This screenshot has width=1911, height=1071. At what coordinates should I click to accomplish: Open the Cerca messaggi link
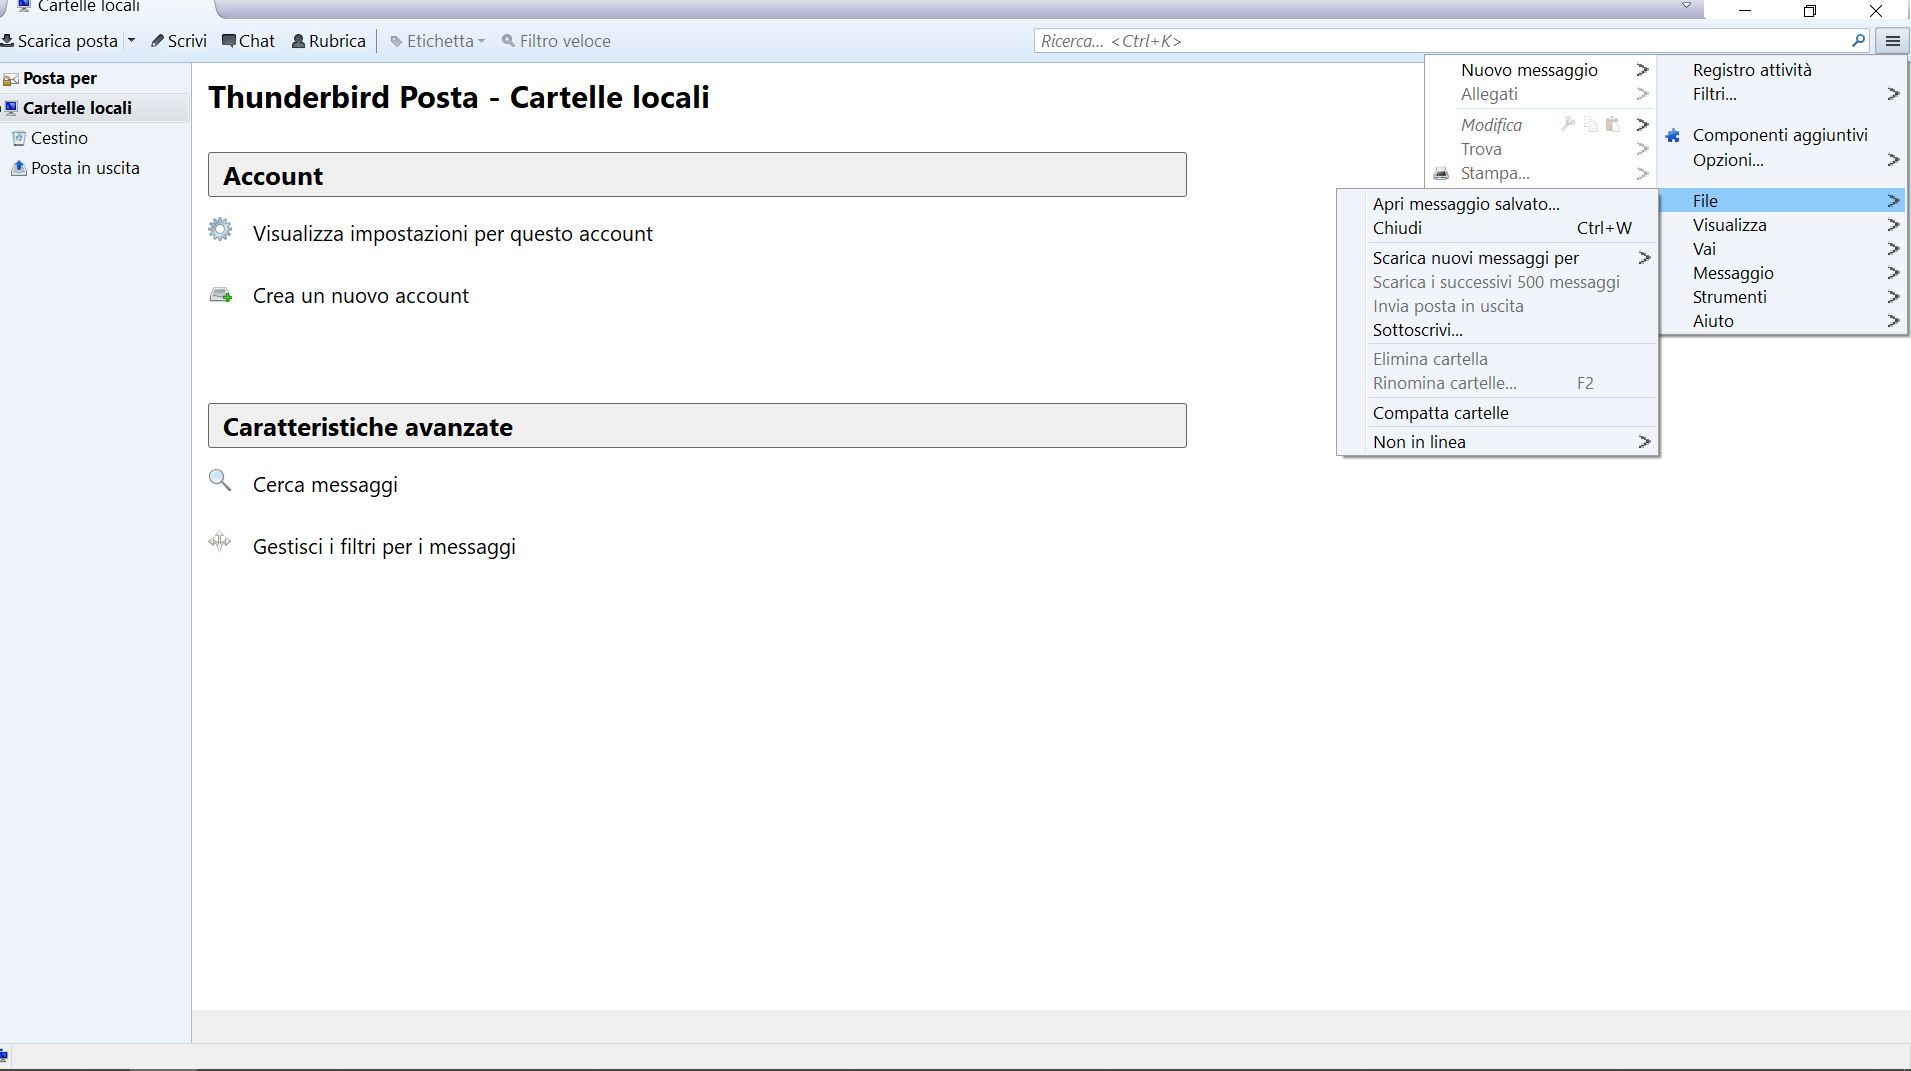coord(325,485)
